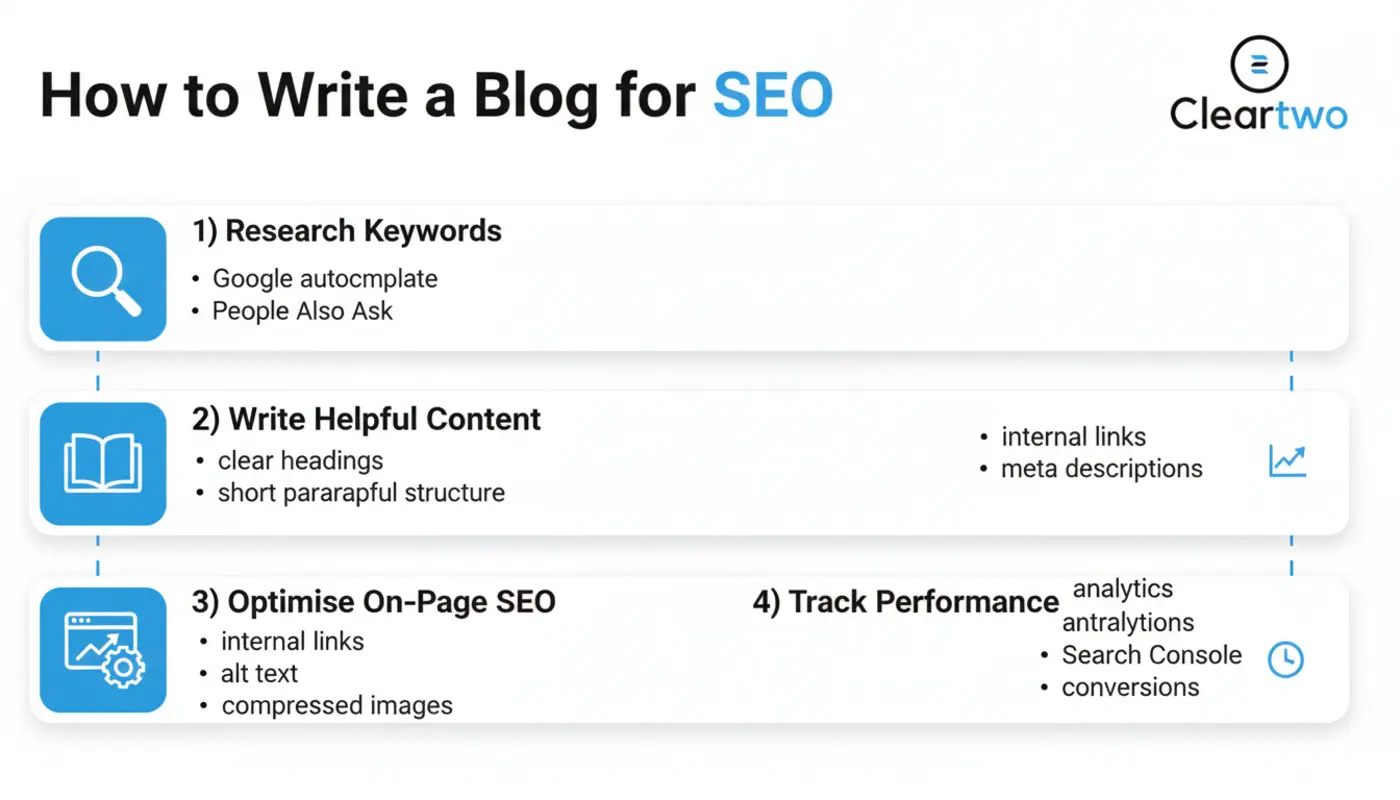
Task: Click the circular Cleartwo logo icon
Action: (x=1259, y=64)
